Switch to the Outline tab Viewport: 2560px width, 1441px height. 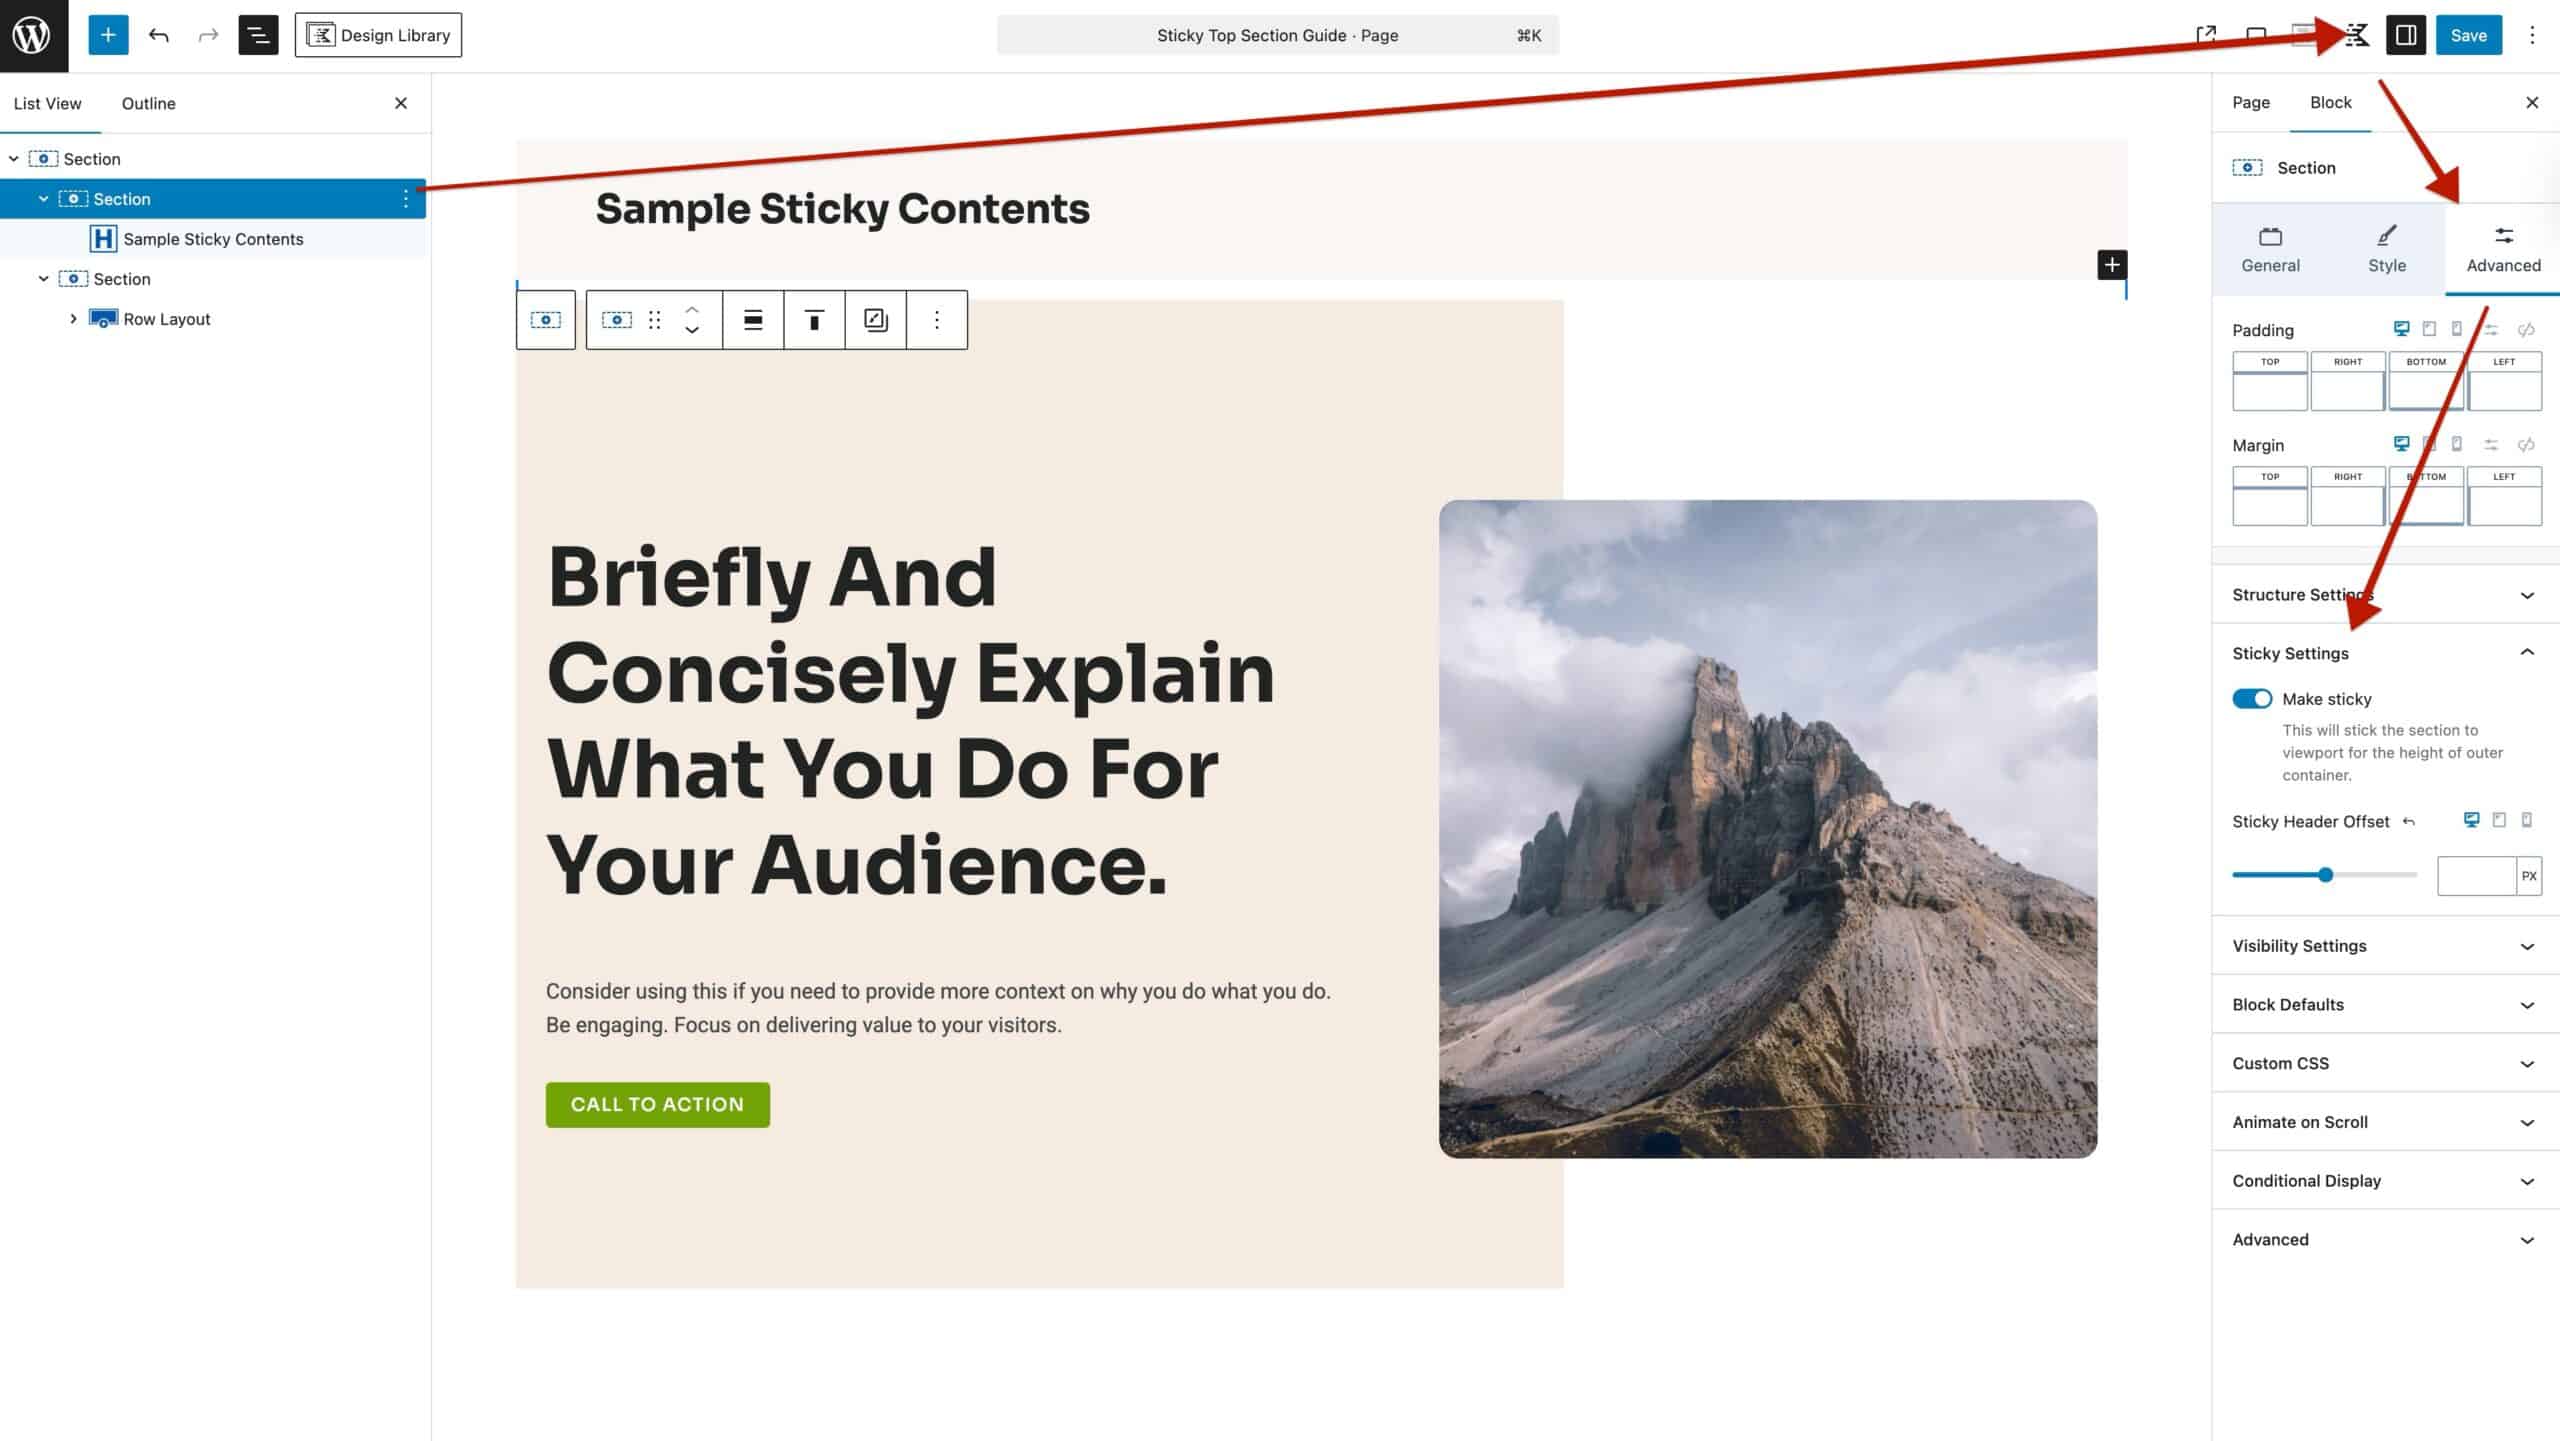[x=148, y=103]
